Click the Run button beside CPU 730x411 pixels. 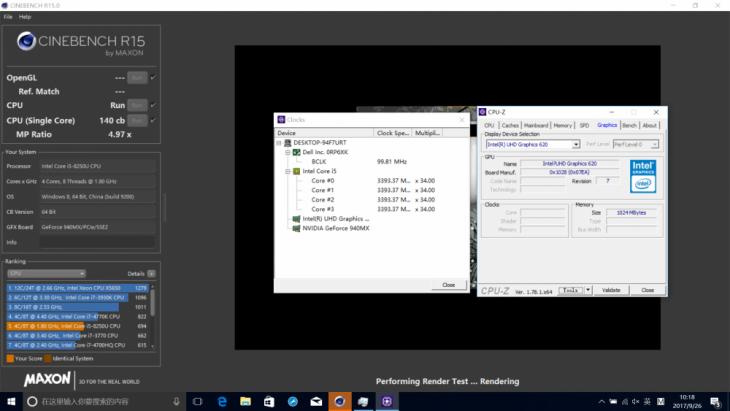tap(137, 105)
